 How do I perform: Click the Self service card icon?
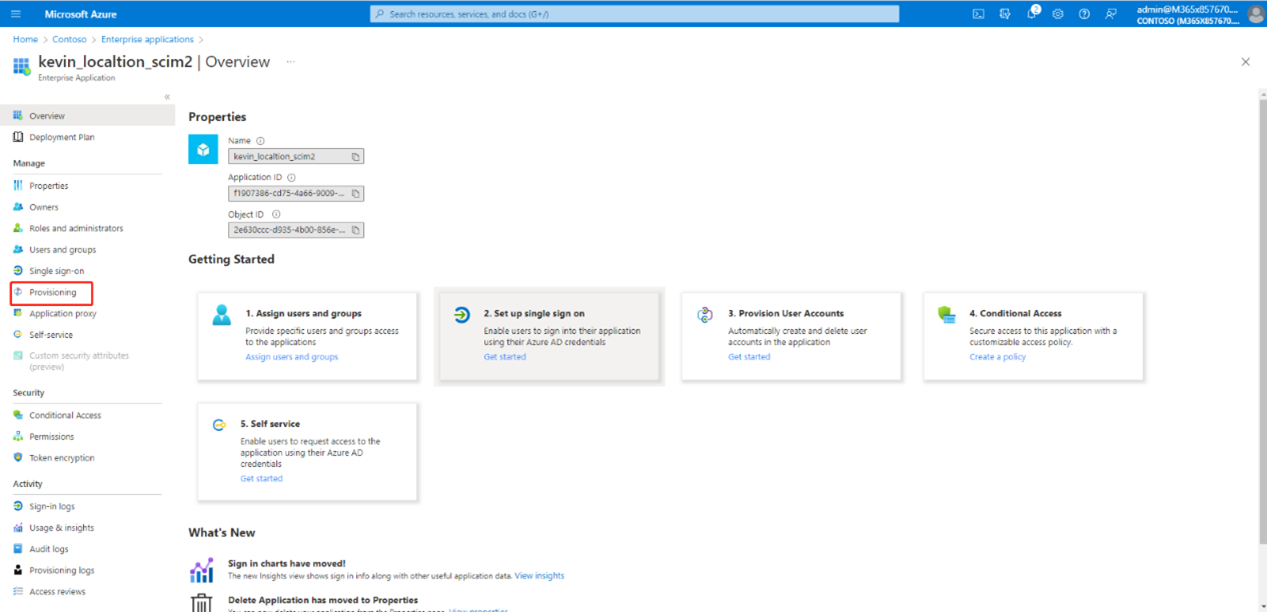click(x=220, y=425)
